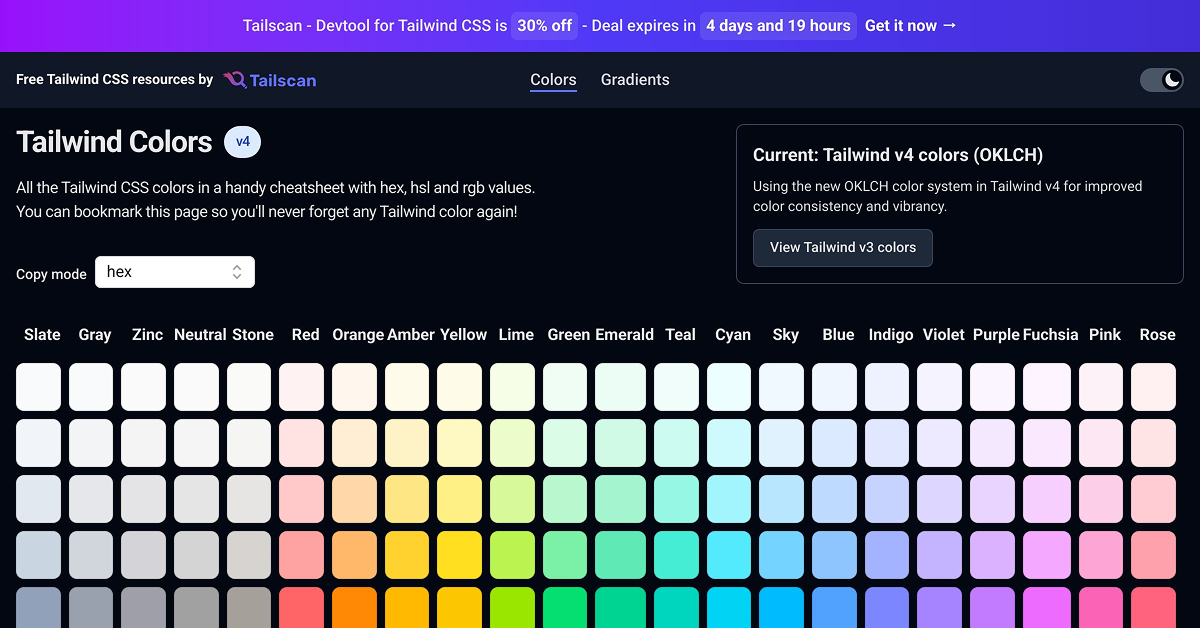The width and height of the screenshot is (1200, 628).
Task: Click the Blue column heading
Action: (838, 334)
